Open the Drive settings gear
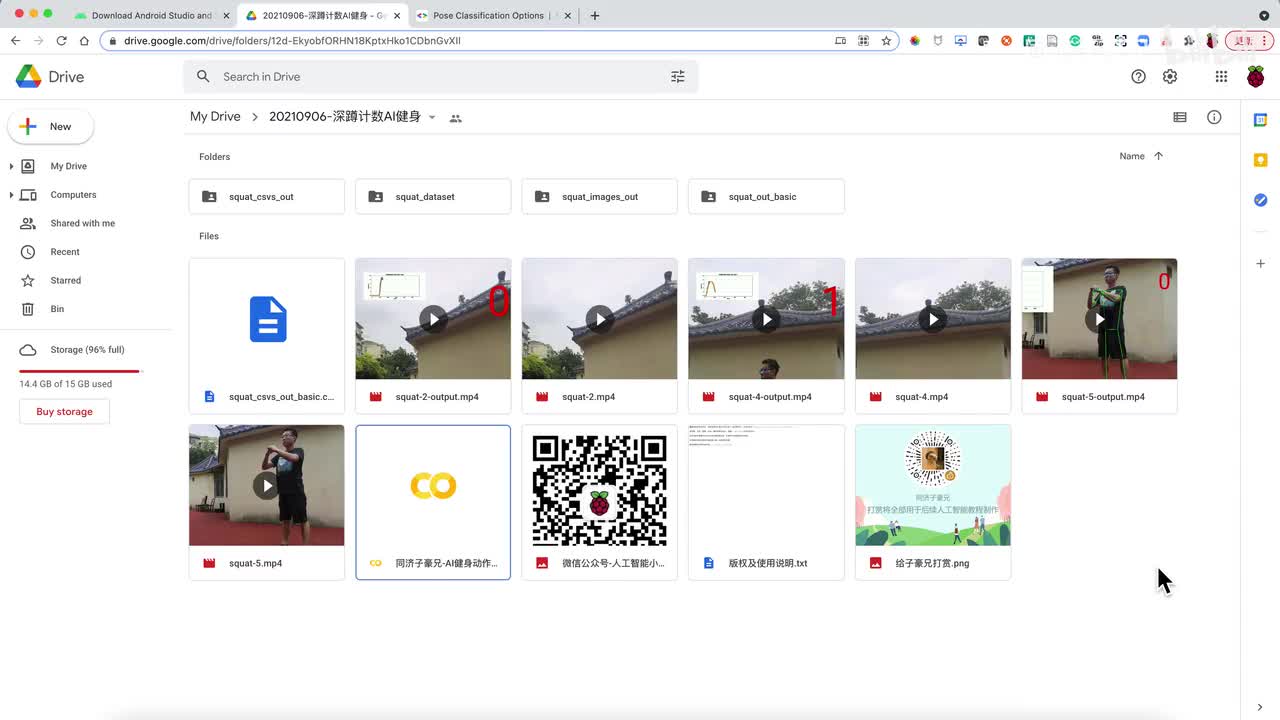Image resolution: width=1280 pixels, height=720 pixels. [x=1170, y=77]
